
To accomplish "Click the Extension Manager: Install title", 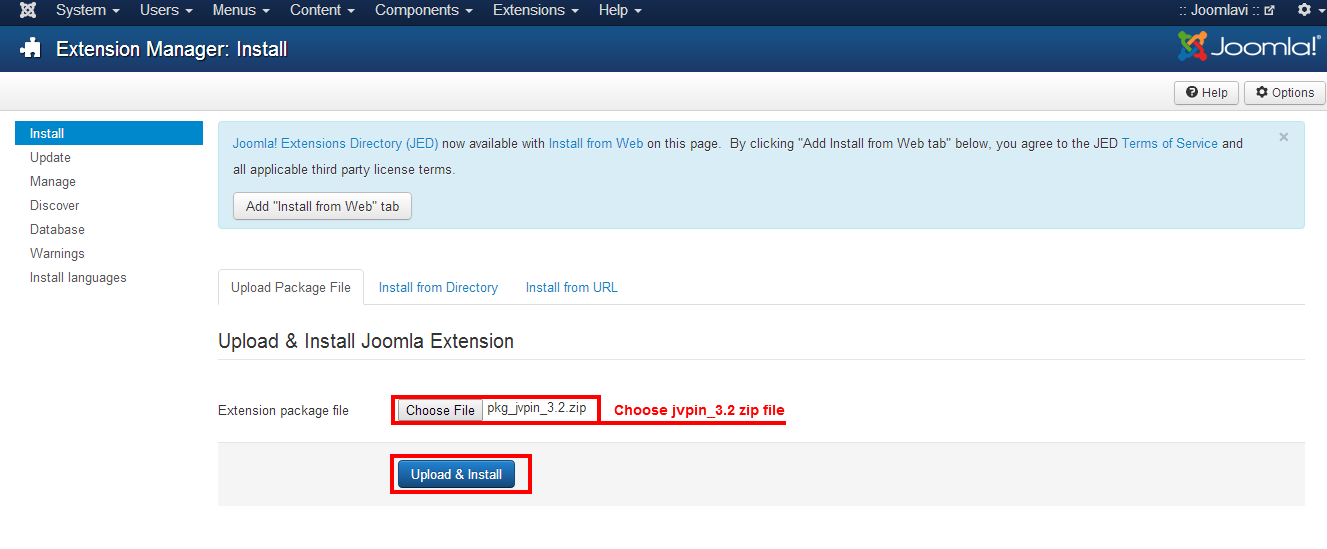I will click(x=172, y=49).
